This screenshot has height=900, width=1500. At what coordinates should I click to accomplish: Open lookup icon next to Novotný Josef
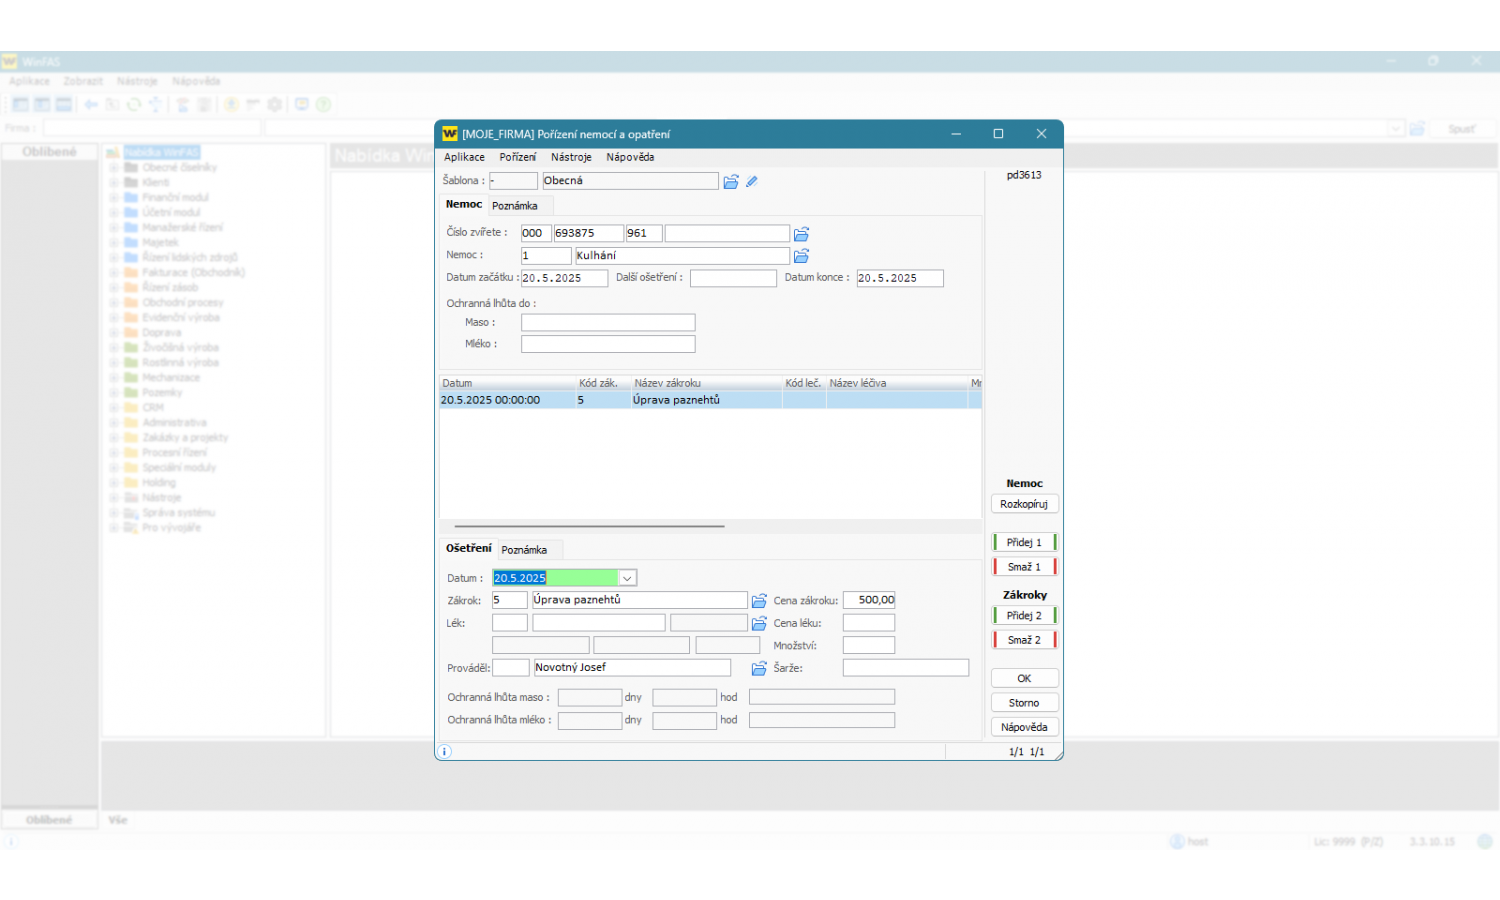(x=759, y=668)
